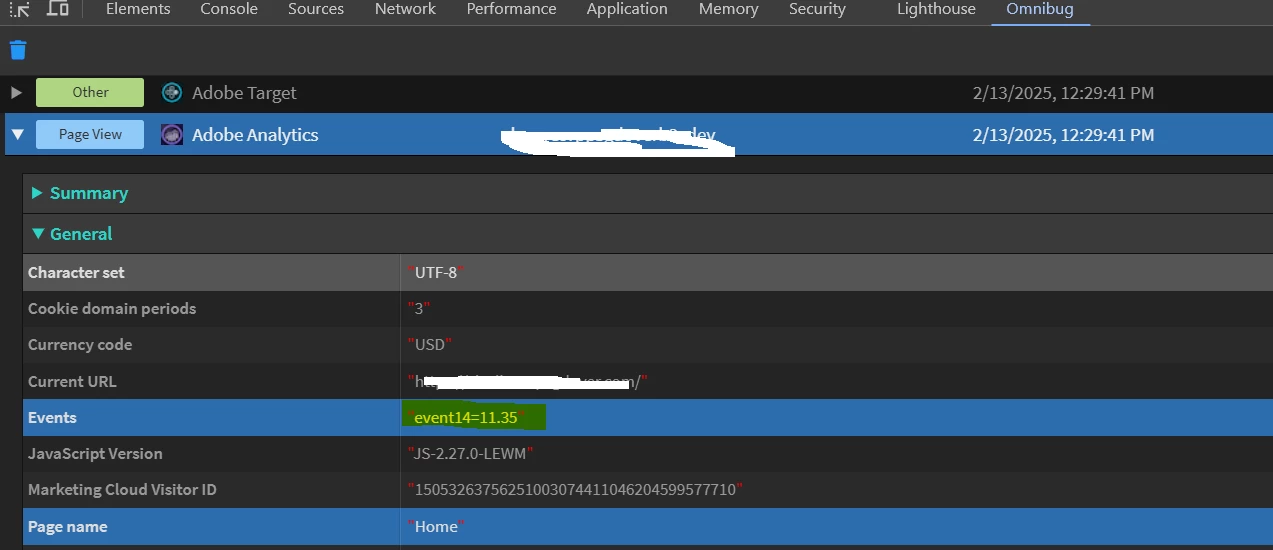The height and width of the screenshot is (550, 1273).
Task: Click the green Other badge
Action: point(90,92)
